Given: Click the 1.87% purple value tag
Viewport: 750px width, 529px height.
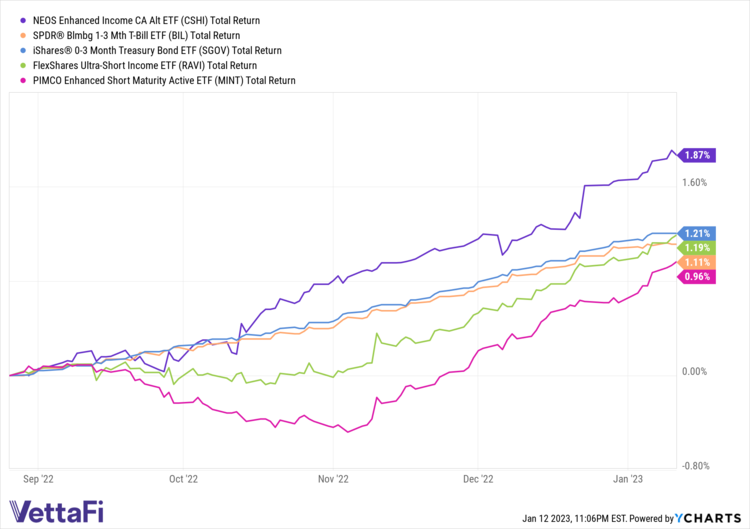Looking at the screenshot, I should tap(695, 155).
